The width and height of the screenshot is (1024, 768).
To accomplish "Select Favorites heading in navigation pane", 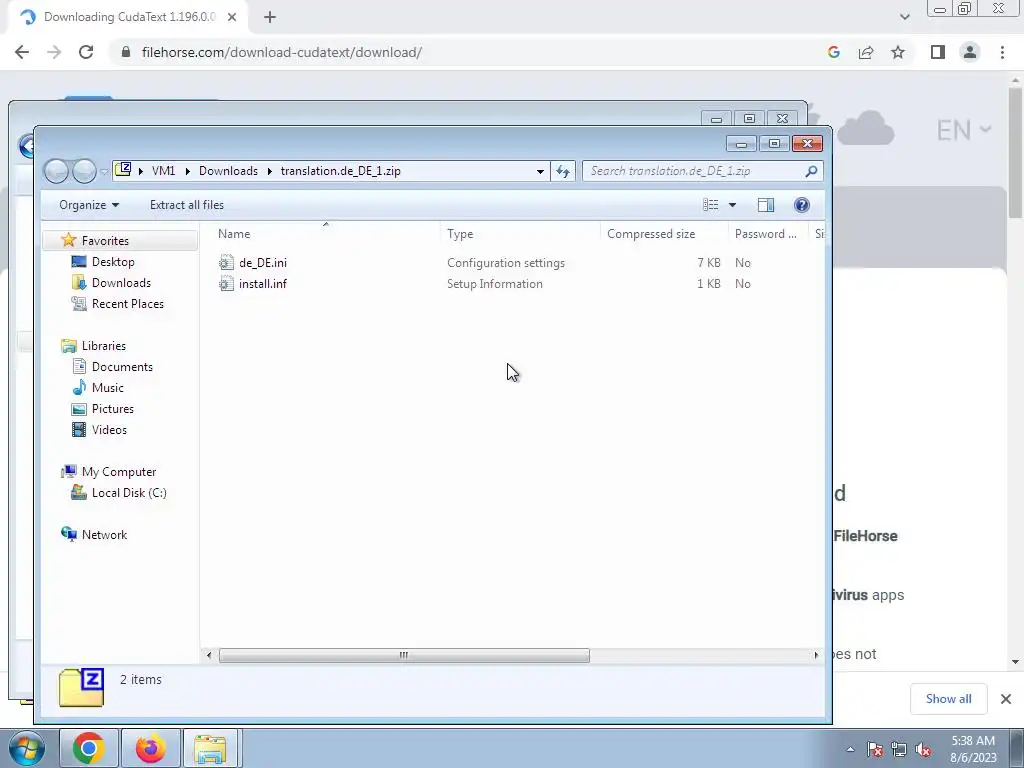I will (x=105, y=241).
